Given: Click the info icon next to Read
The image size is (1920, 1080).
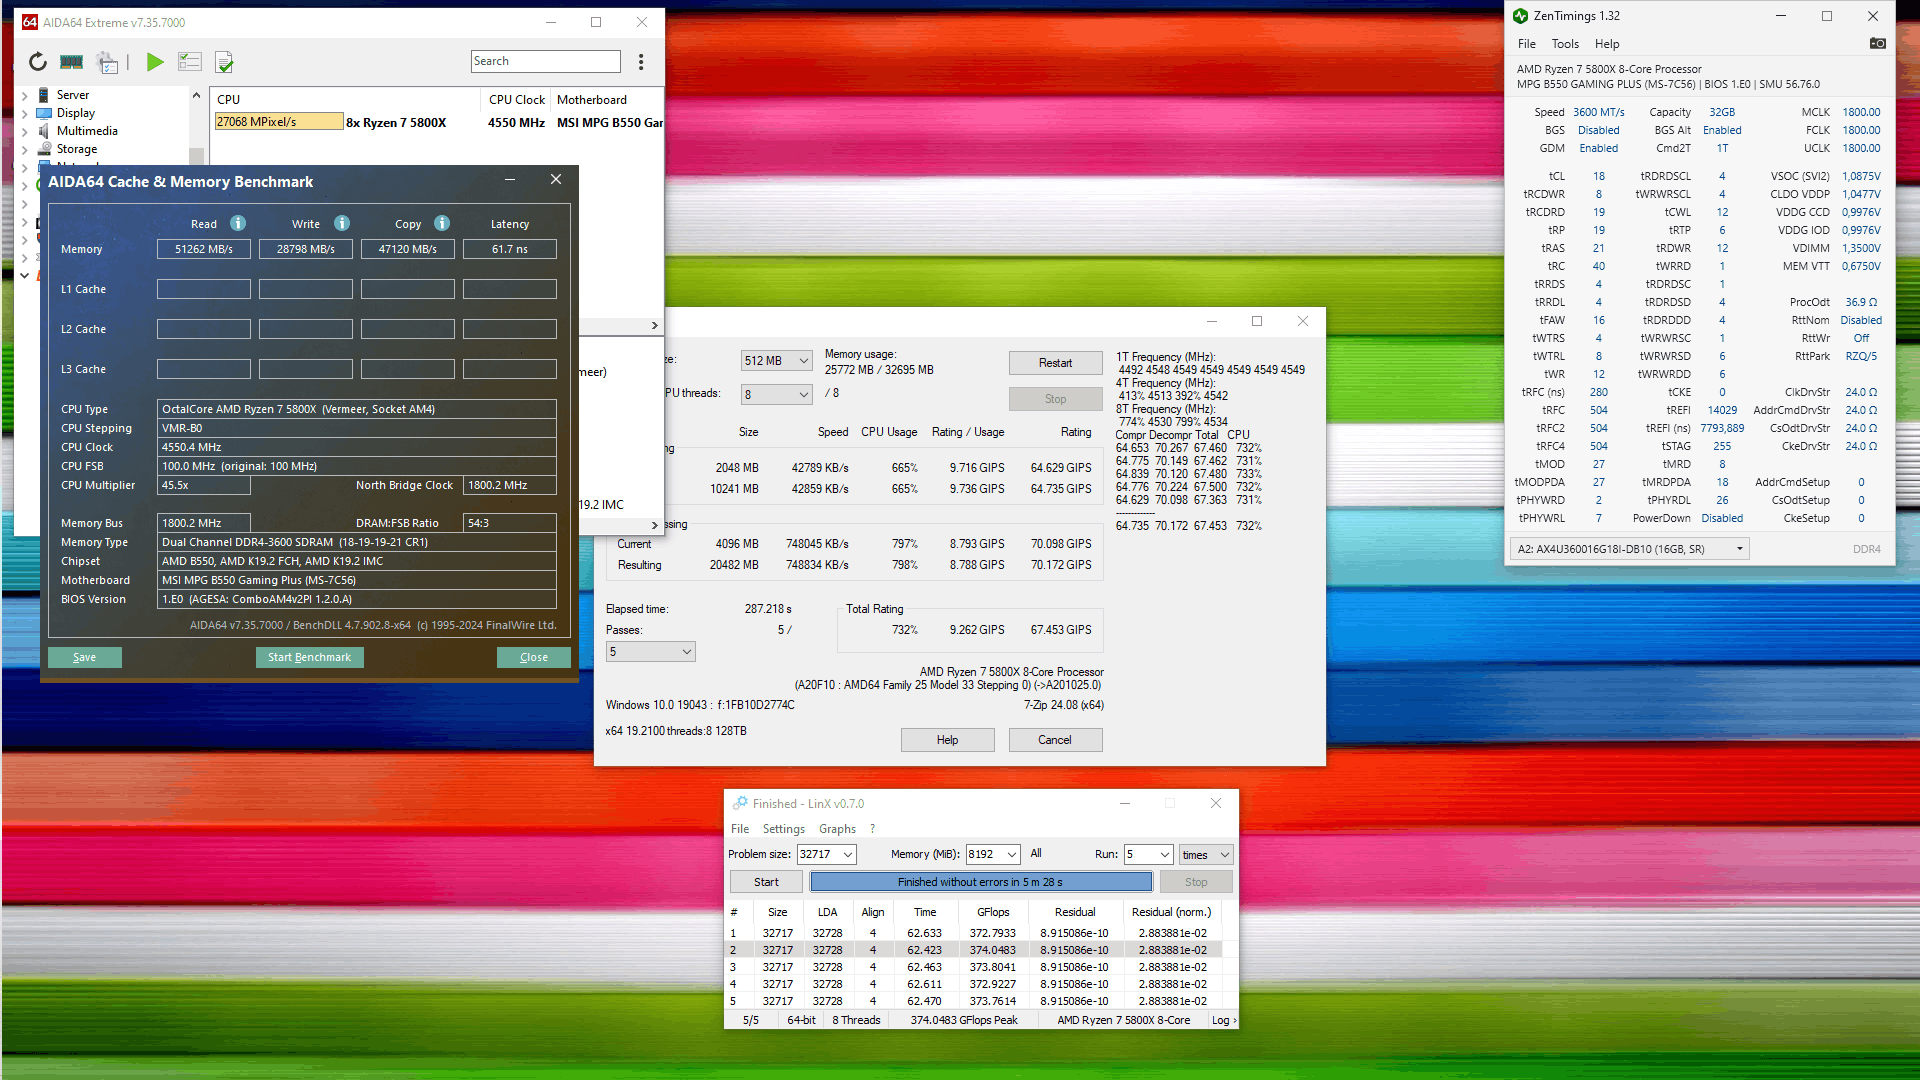Looking at the screenshot, I should [x=238, y=223].
